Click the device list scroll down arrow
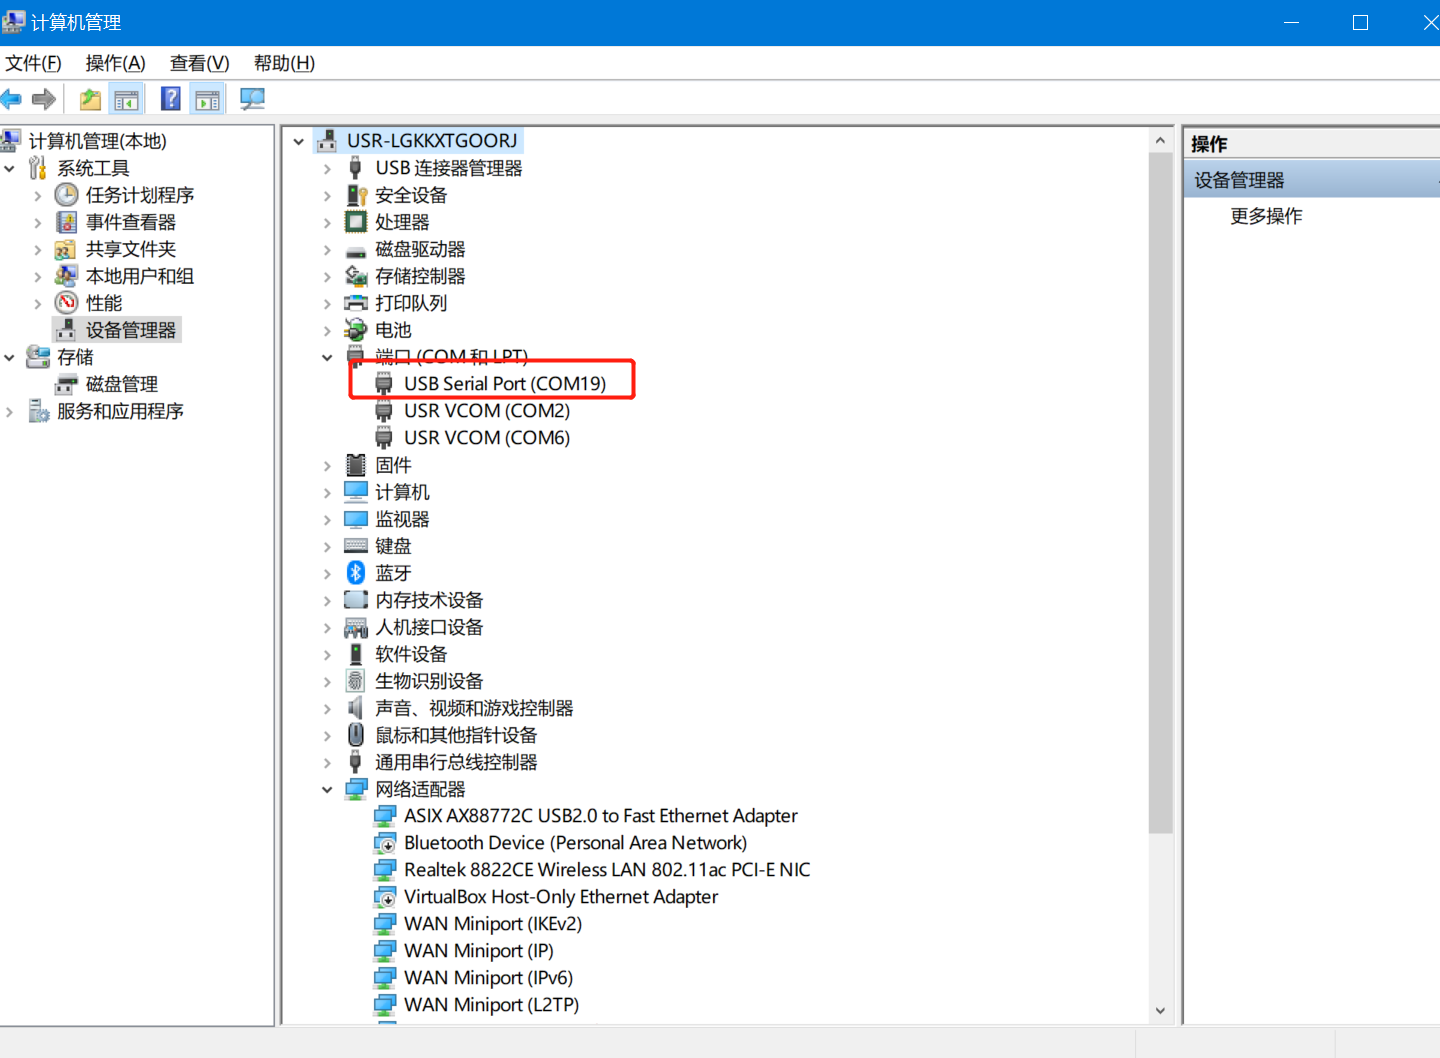The height and width of the screenshot is (1058, 1440). [1160, 1010]
